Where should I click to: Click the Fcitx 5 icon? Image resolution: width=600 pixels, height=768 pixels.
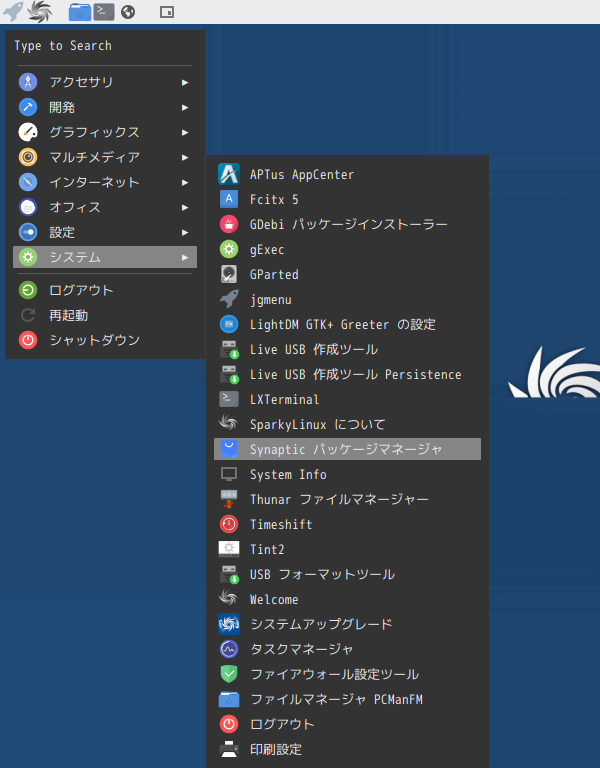tap(229, 199)
